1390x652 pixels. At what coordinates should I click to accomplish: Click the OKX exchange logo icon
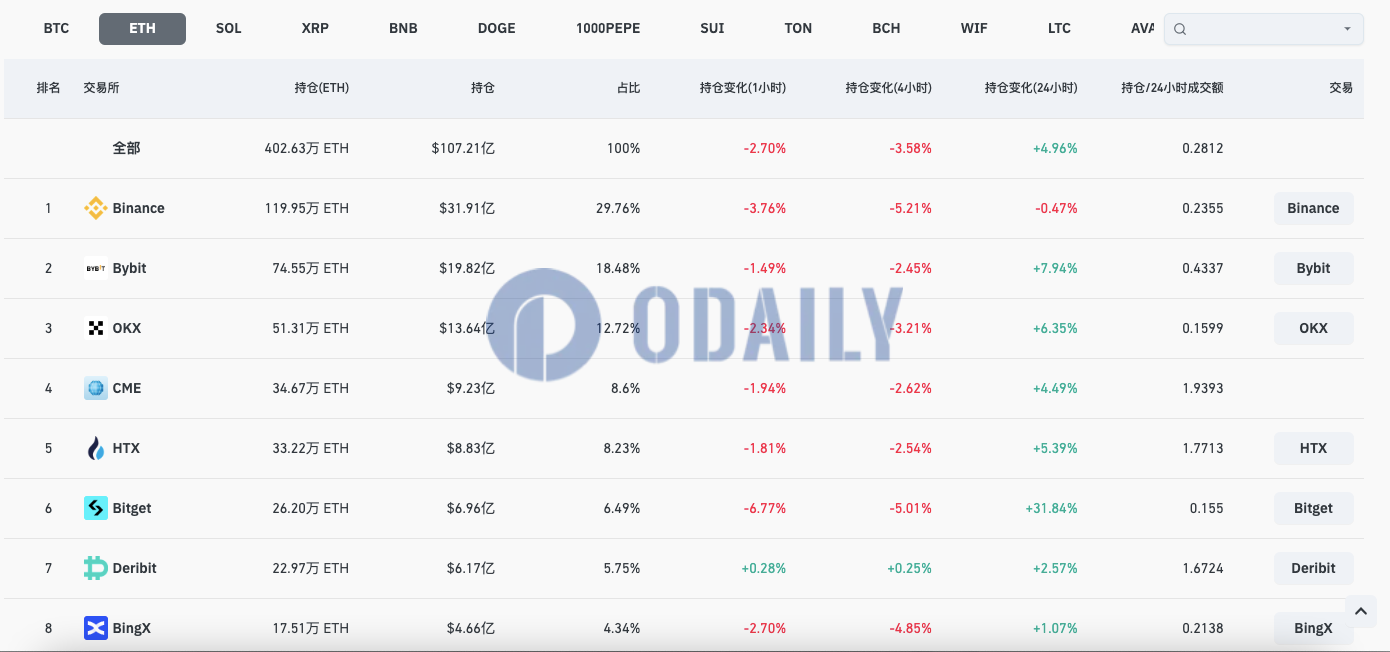coord(96,328)
